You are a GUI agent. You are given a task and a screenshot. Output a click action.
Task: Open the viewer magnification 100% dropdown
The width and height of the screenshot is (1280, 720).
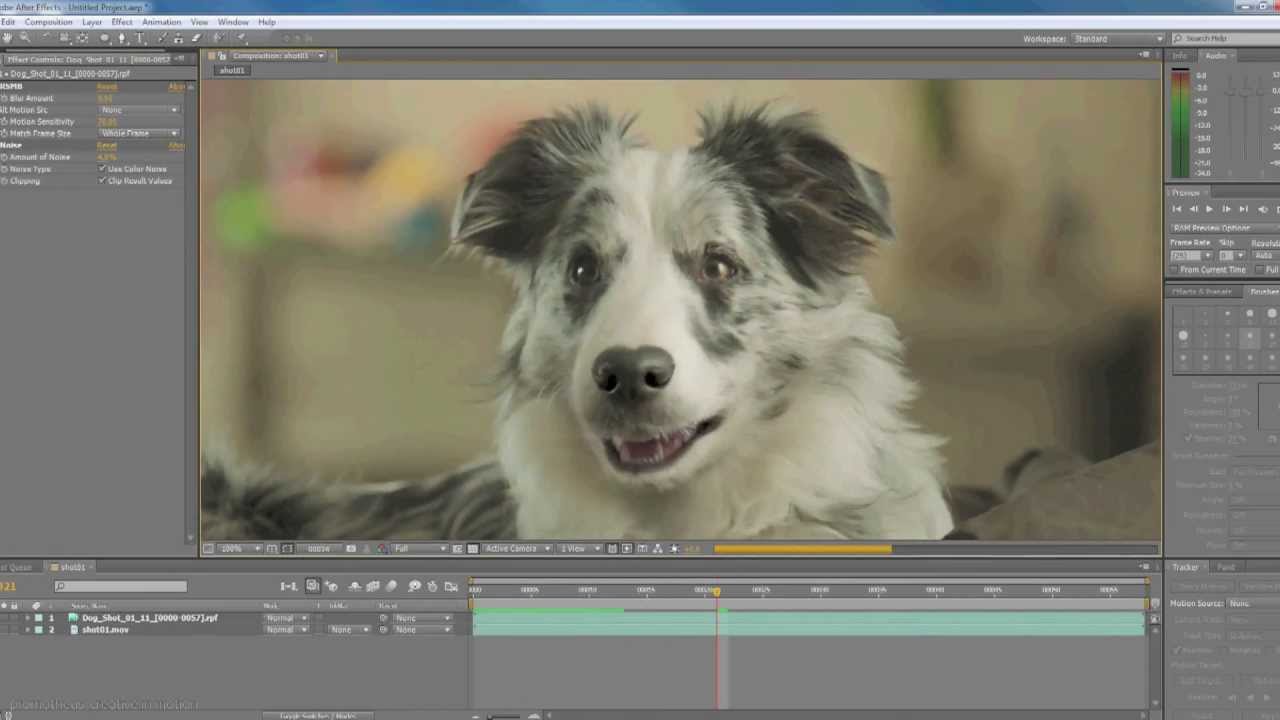[239, 549]
